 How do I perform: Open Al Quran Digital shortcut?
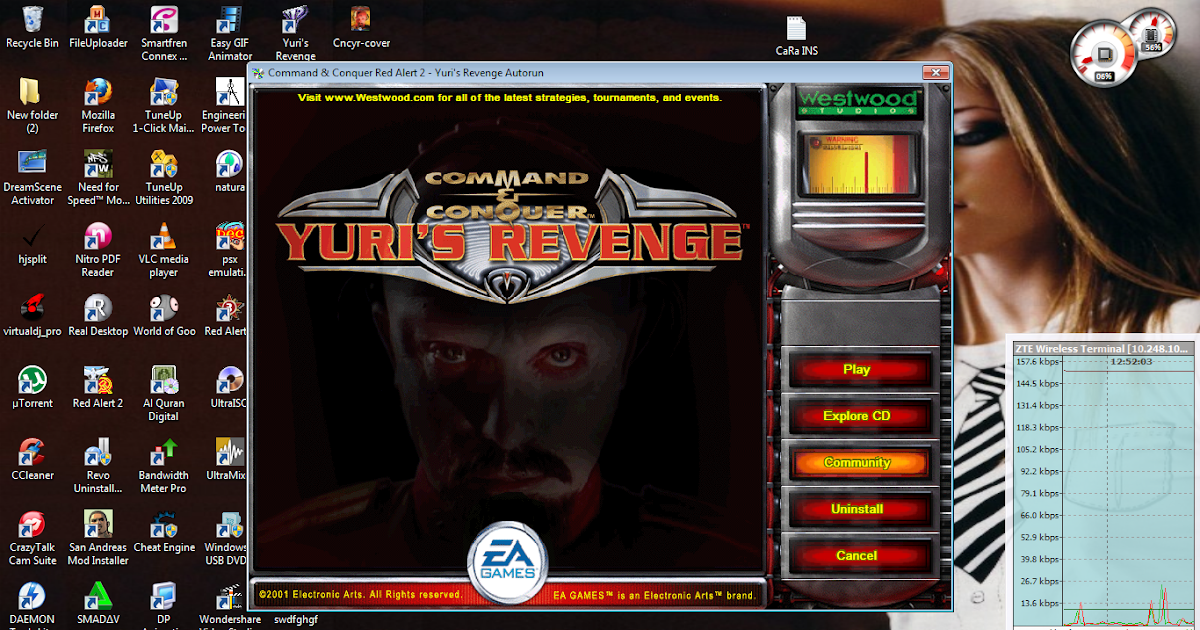(x=164, y=393)
